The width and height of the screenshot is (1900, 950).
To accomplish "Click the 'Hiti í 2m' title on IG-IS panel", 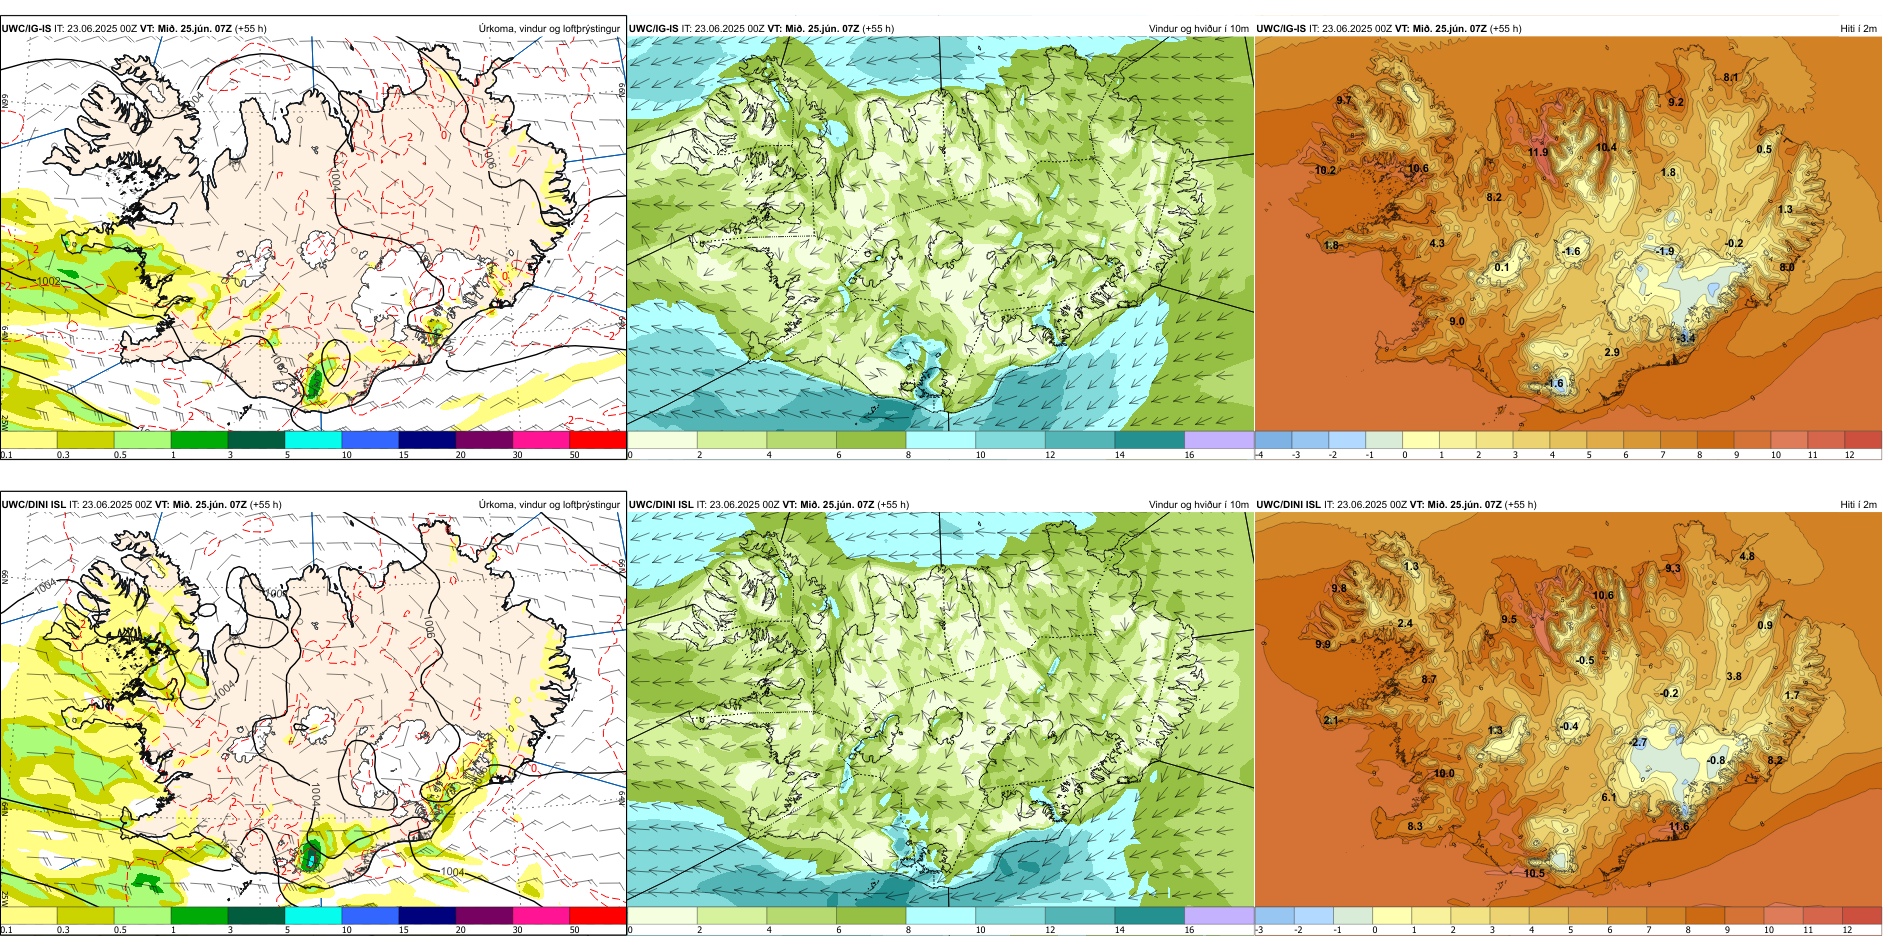I will (1859, 29).
